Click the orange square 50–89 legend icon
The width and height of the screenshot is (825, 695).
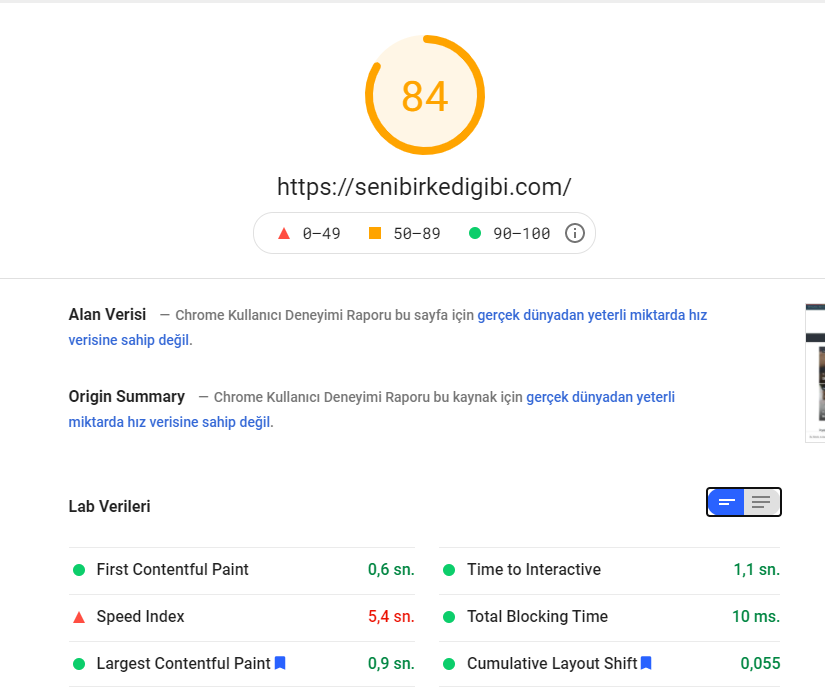point(375,233)
